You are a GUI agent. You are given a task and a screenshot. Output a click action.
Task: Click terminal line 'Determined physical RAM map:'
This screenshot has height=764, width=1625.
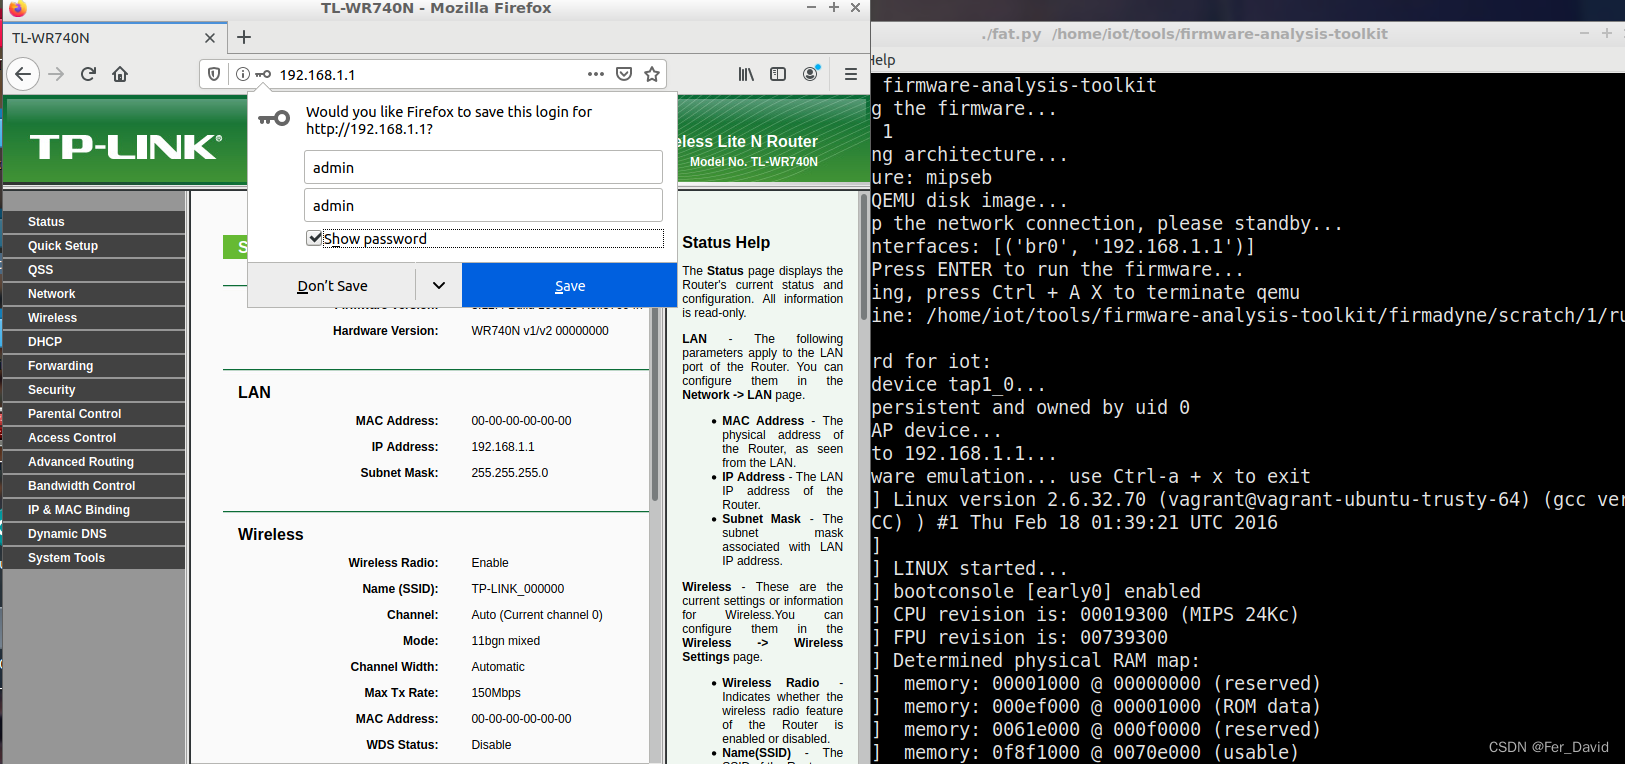1046,661
